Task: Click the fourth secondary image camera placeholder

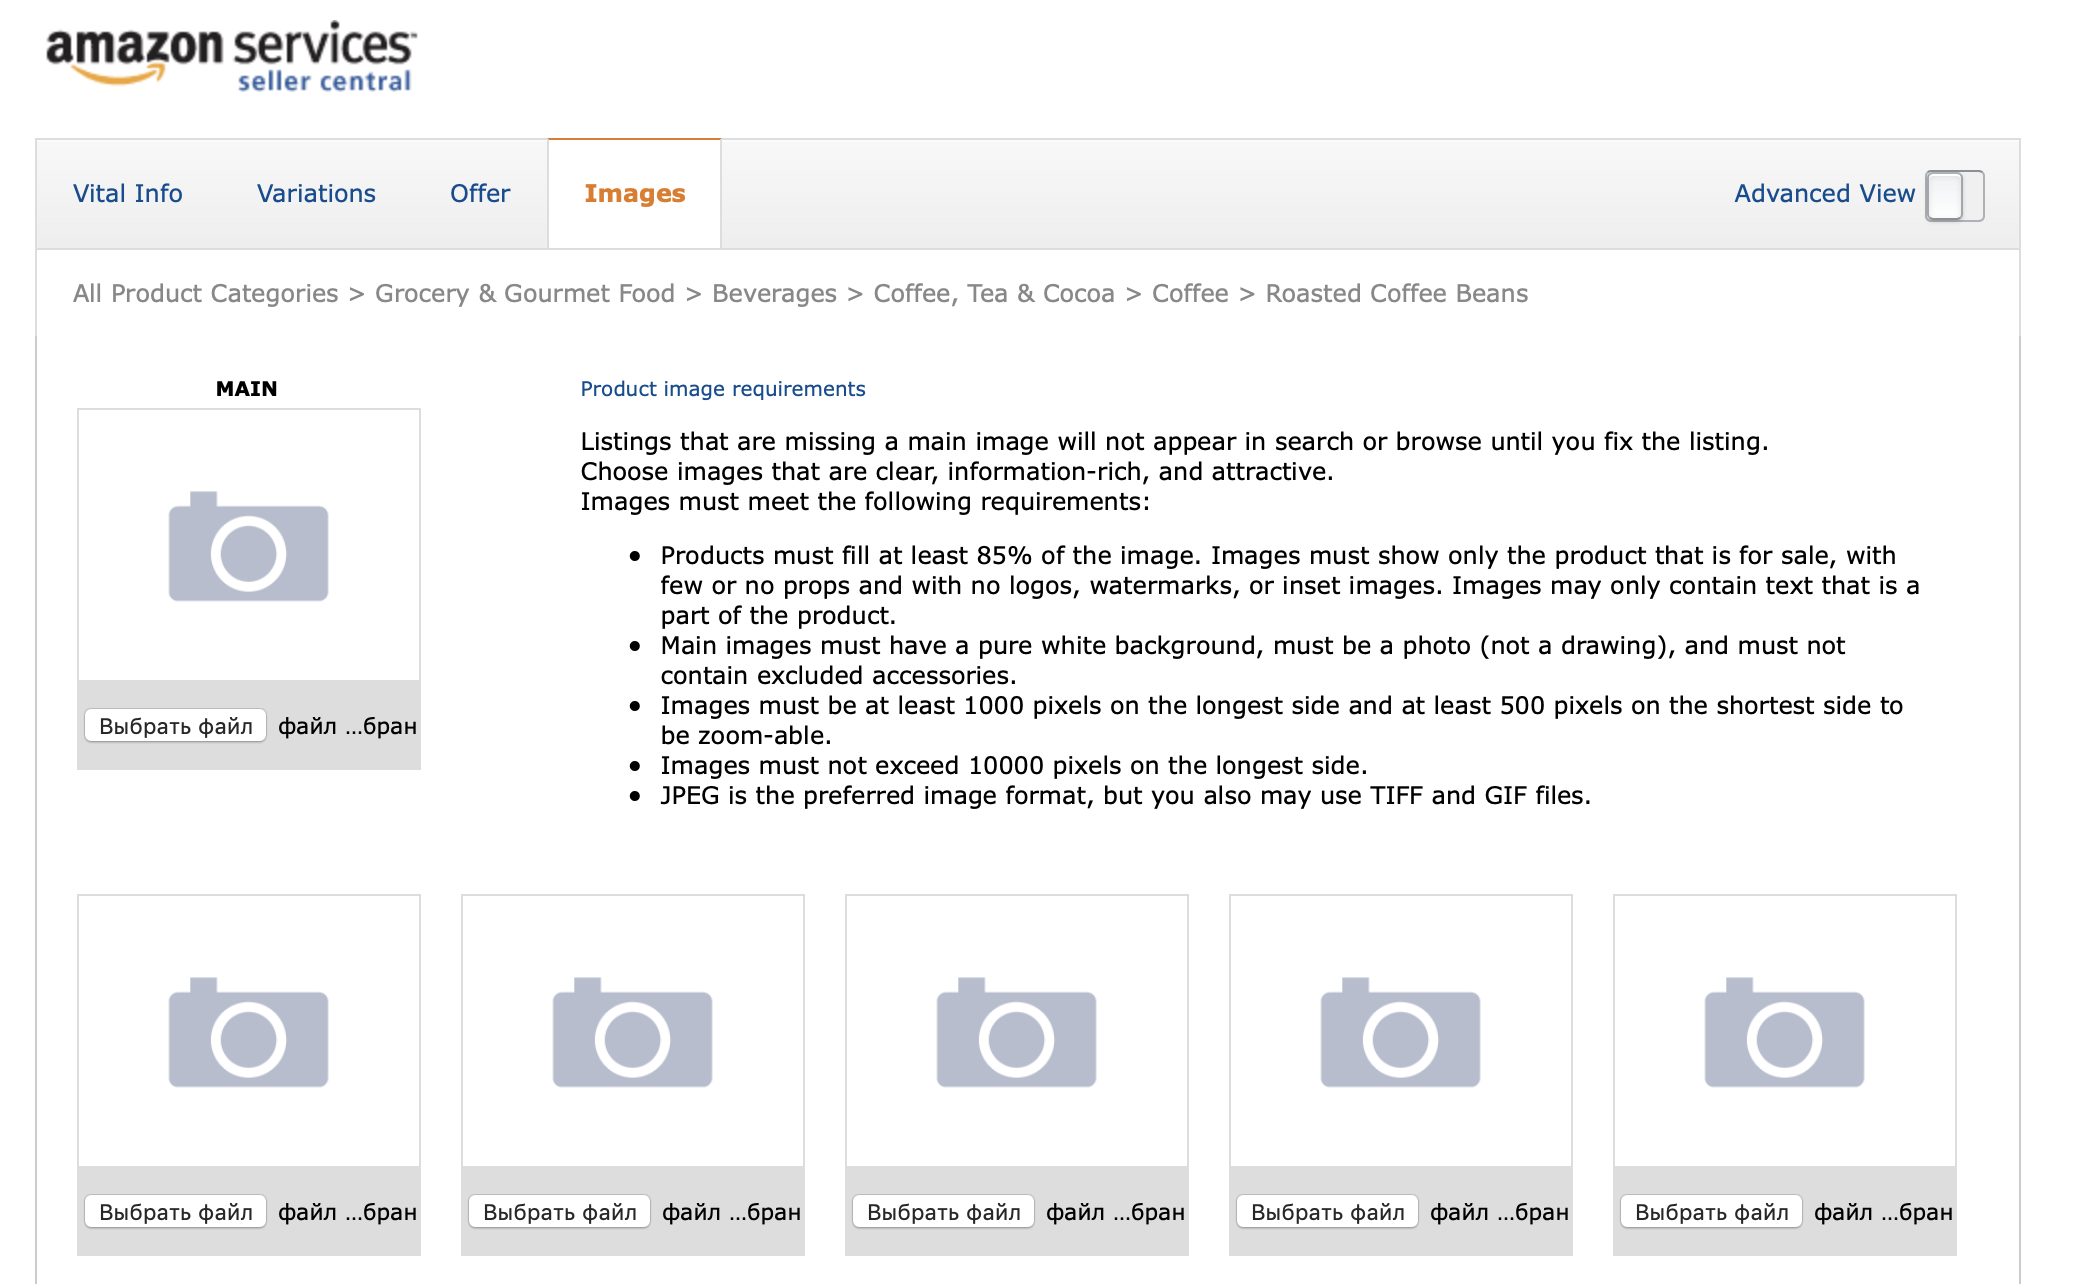Action: [1400, 1032]
